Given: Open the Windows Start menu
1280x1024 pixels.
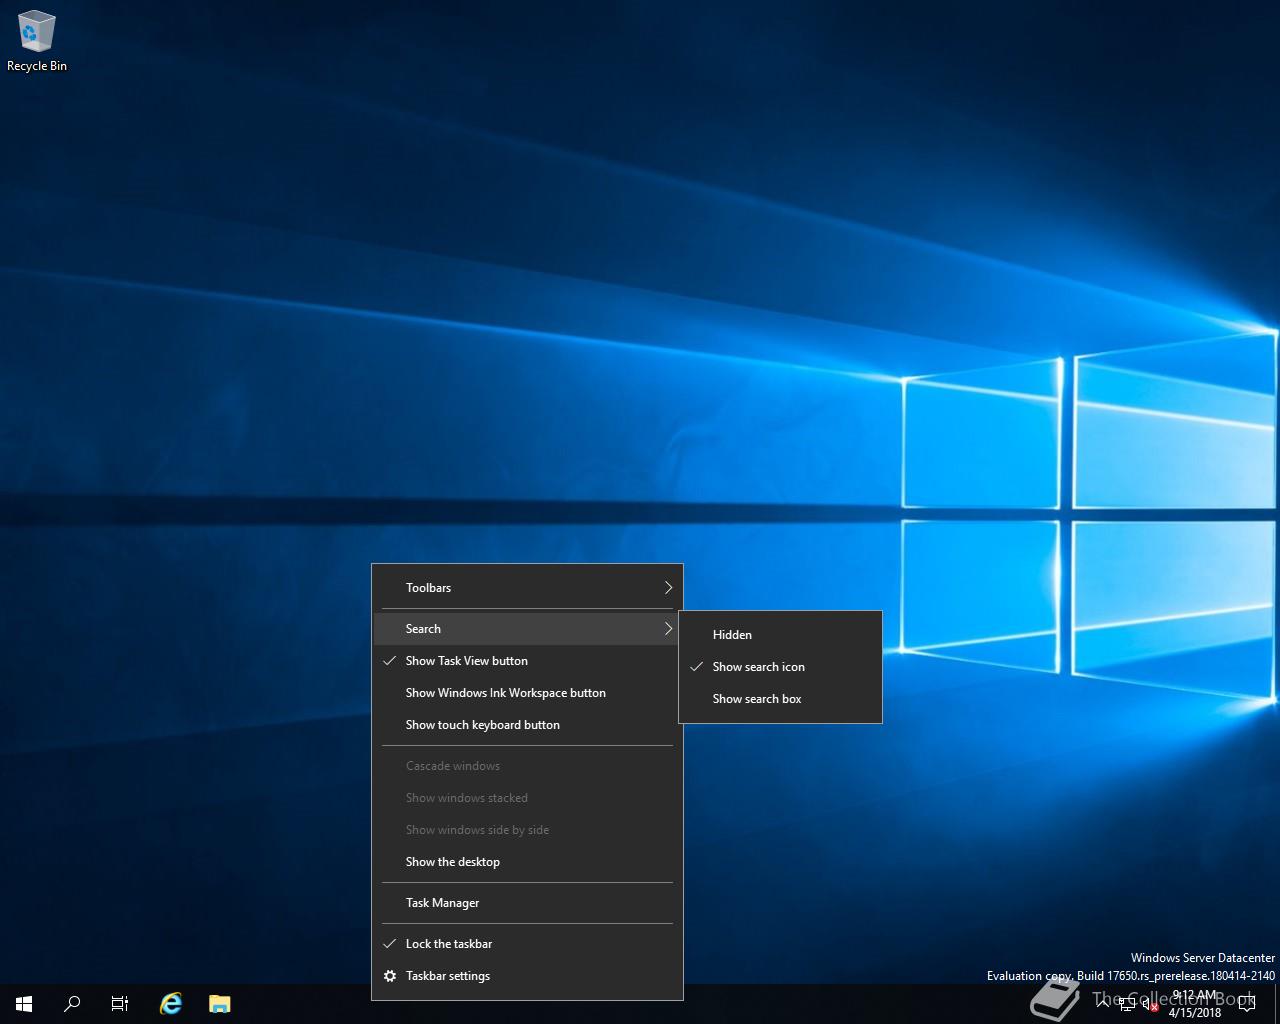Looking at the screenshot, I should pyautogui.click(x=24, y=1004).
